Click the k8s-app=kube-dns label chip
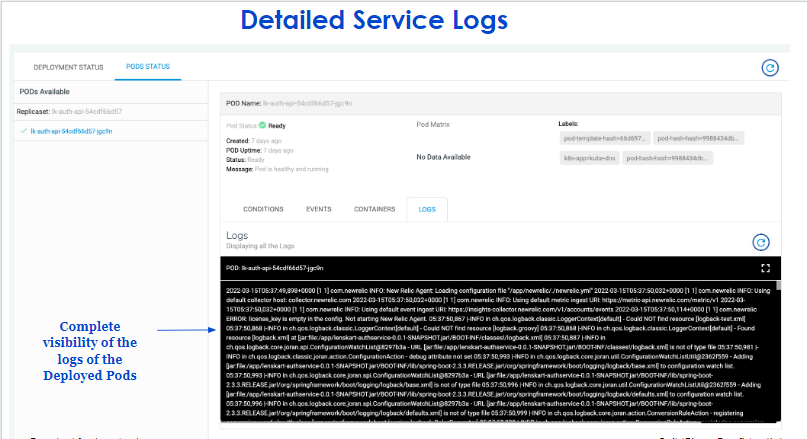The image size is (807, 439). pos(589,158)
